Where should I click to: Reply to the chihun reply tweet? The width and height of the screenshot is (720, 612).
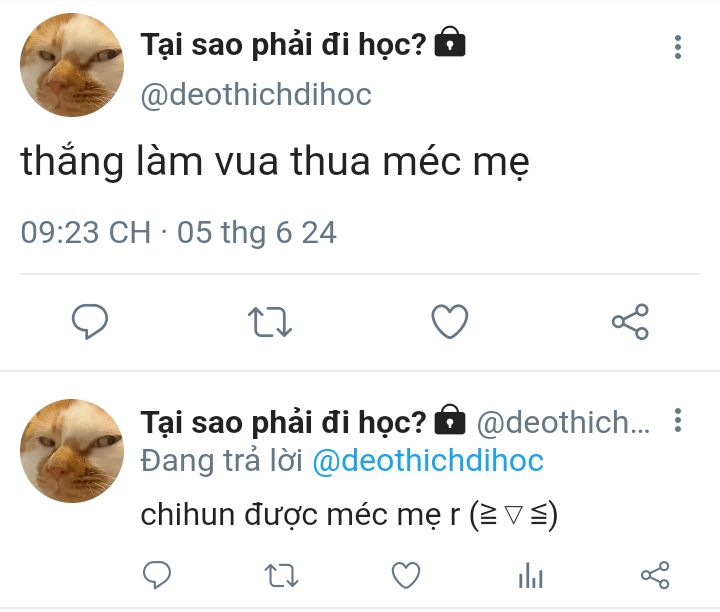(x=157, y=574)
